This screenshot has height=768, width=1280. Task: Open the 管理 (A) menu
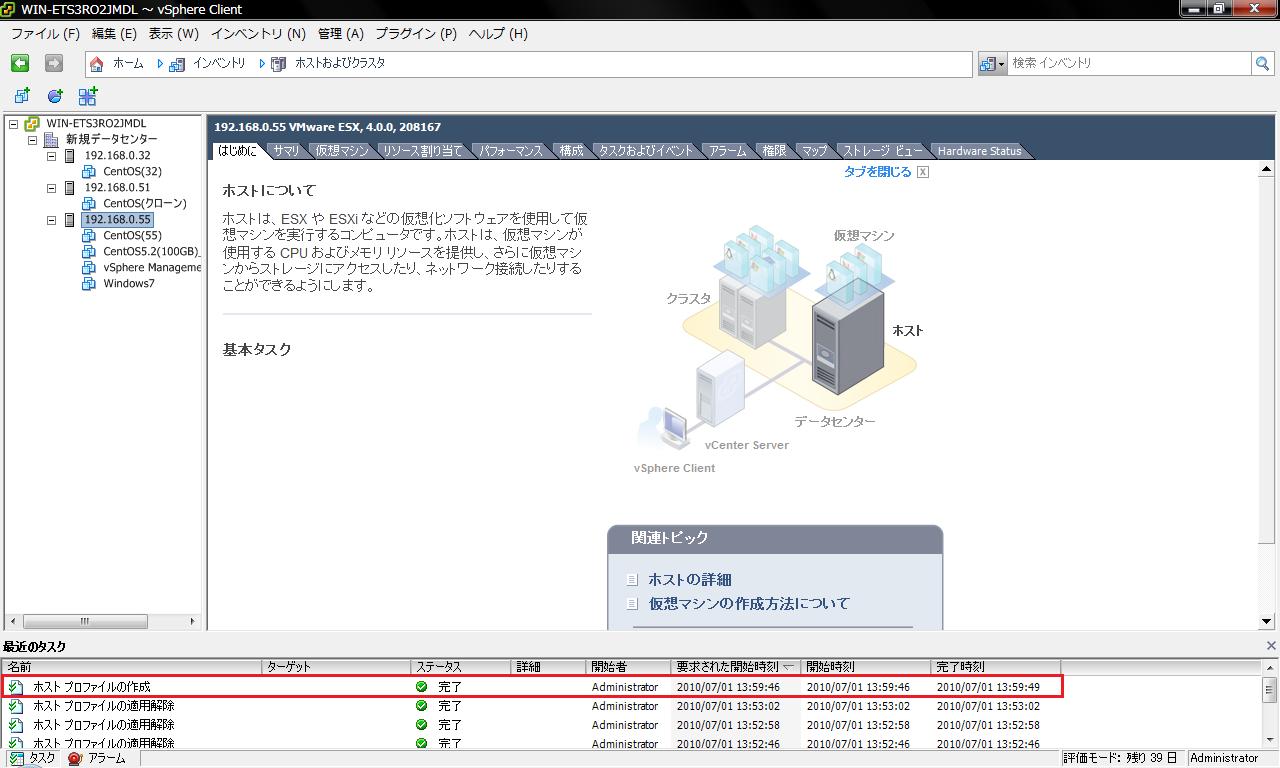click(x=340, y=33)
